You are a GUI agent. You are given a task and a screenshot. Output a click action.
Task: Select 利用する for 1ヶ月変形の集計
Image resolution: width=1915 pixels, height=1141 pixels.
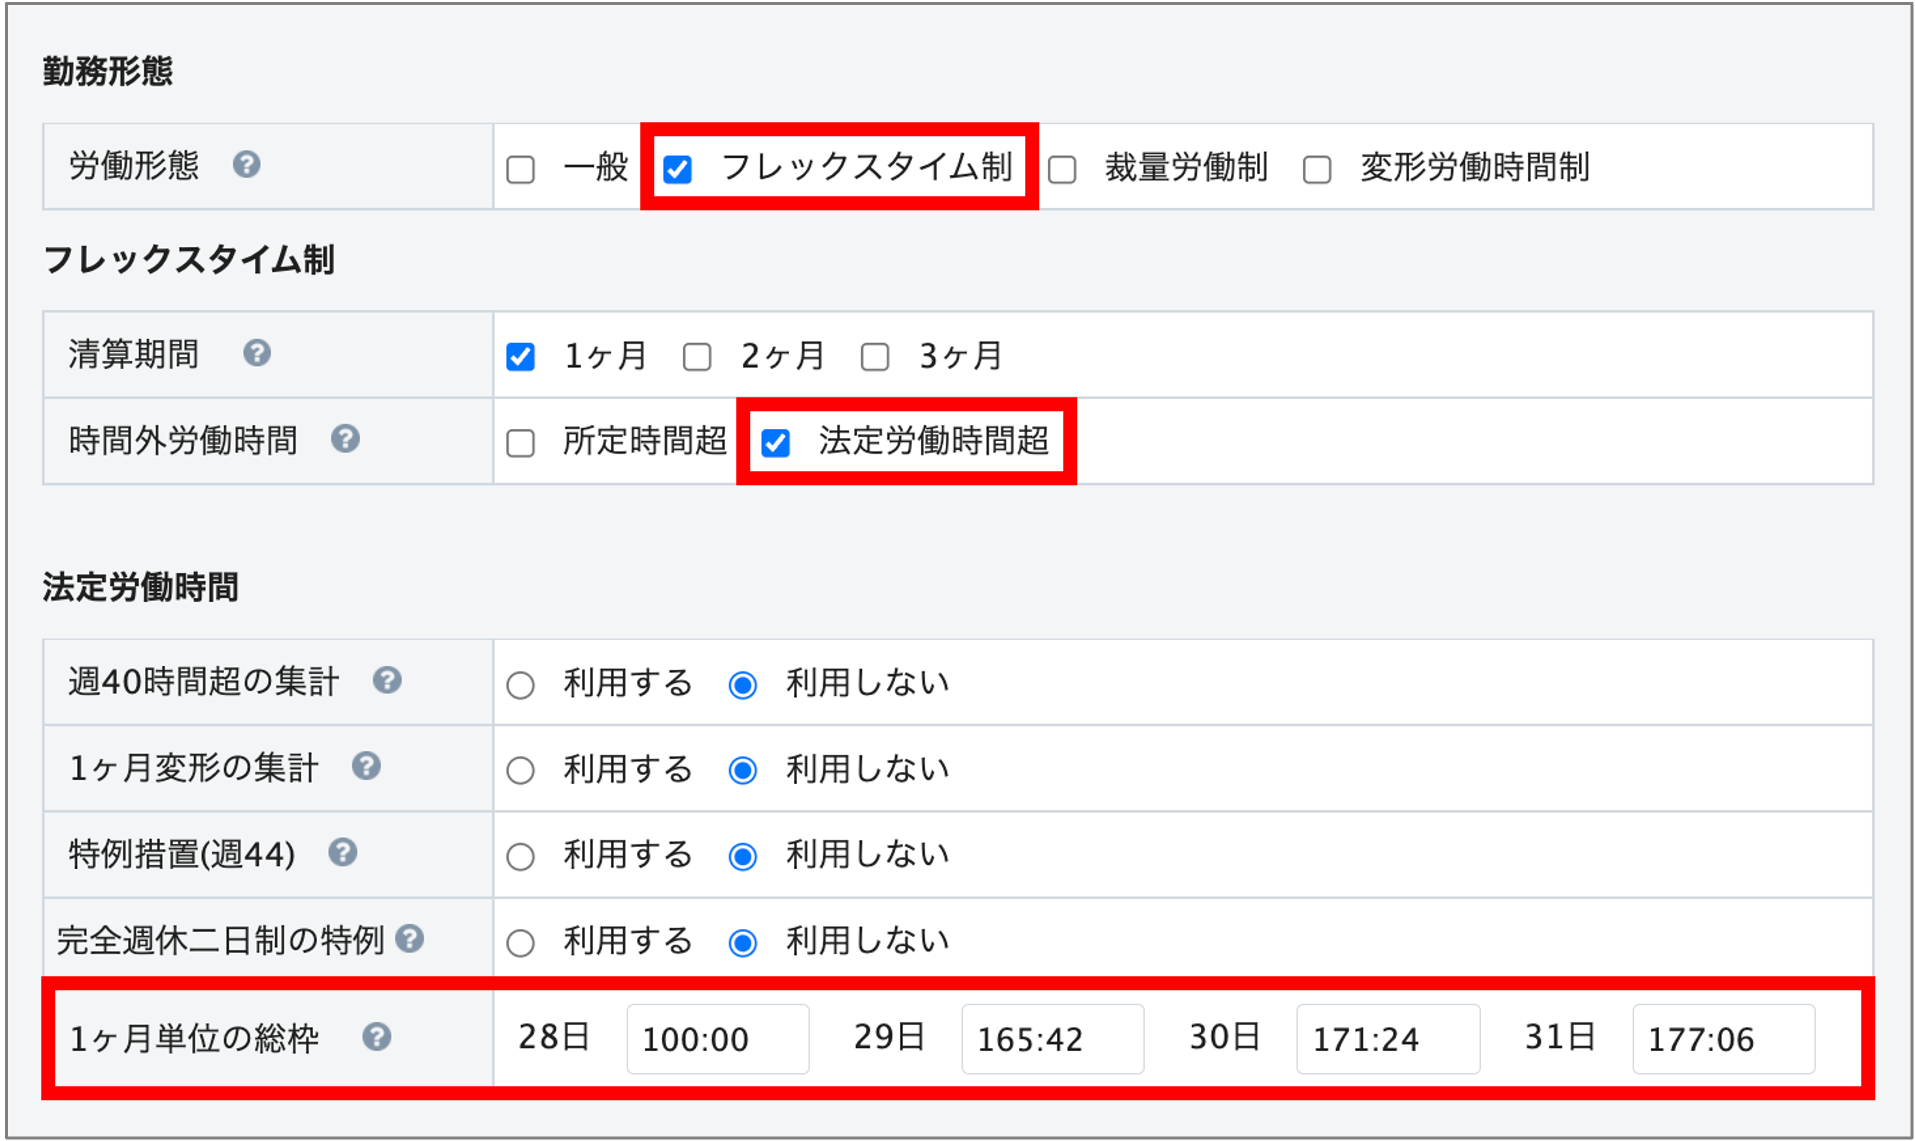520,771
